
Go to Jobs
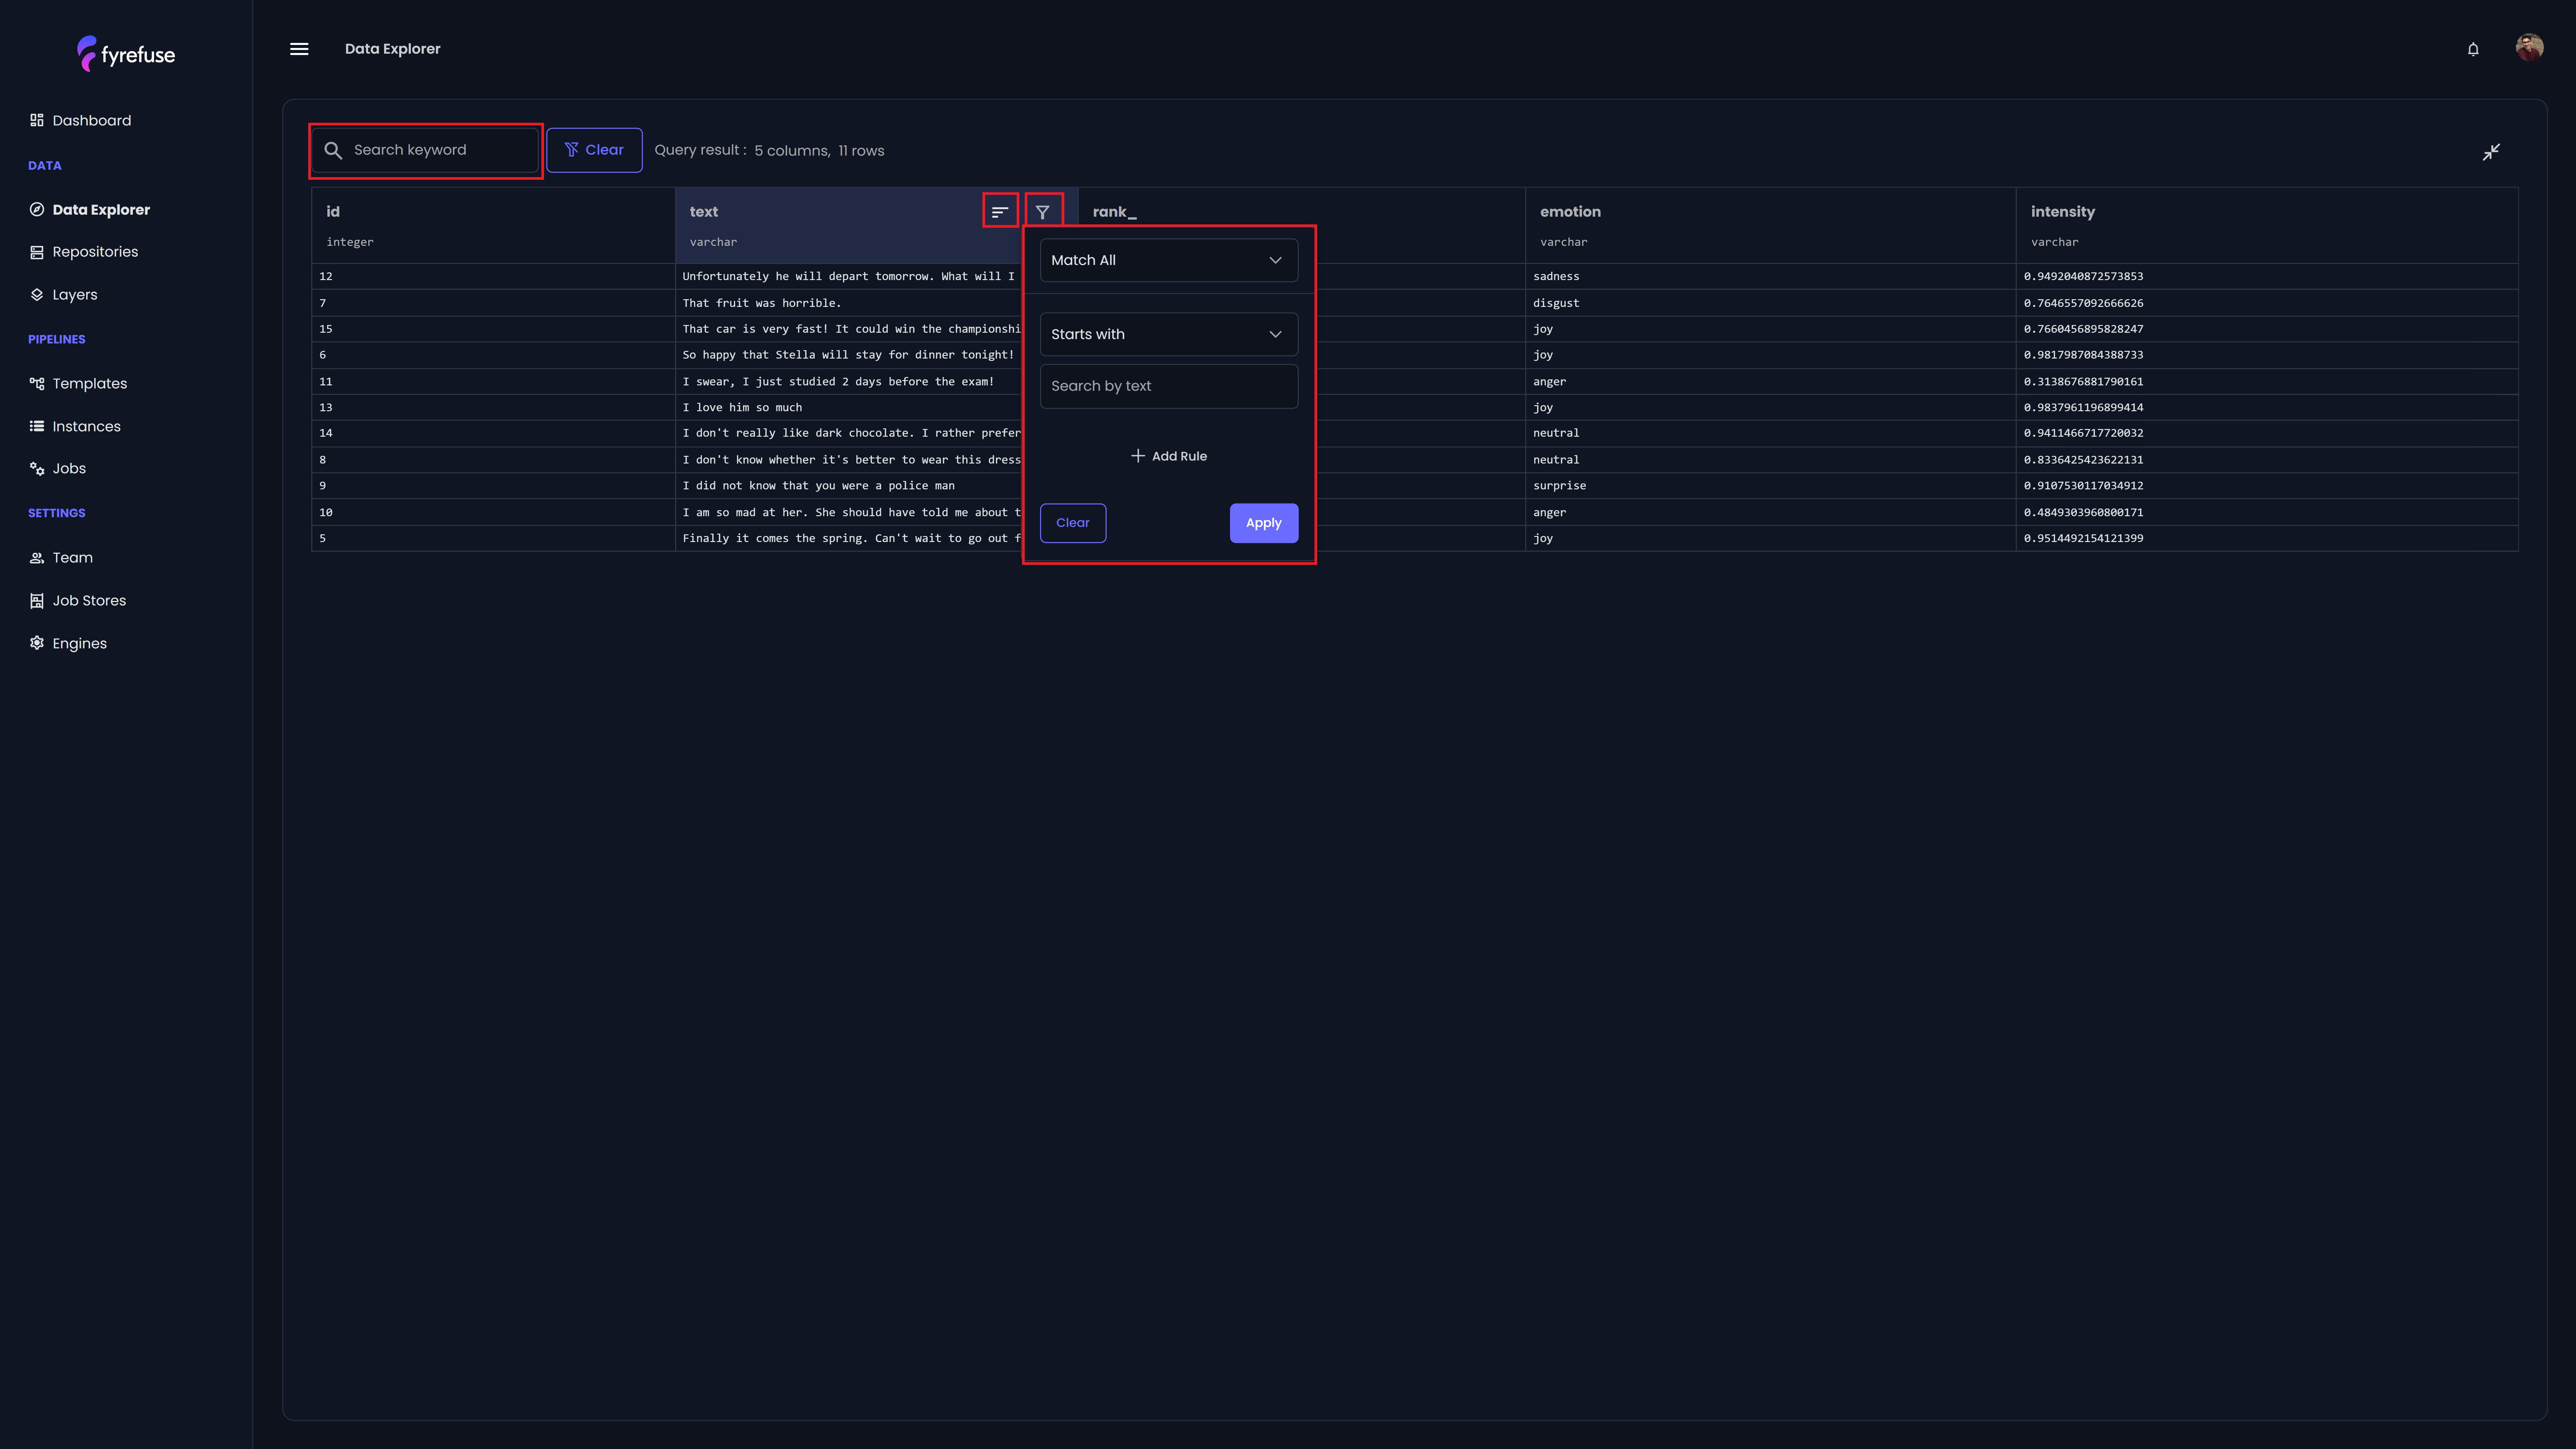[69, 469]
